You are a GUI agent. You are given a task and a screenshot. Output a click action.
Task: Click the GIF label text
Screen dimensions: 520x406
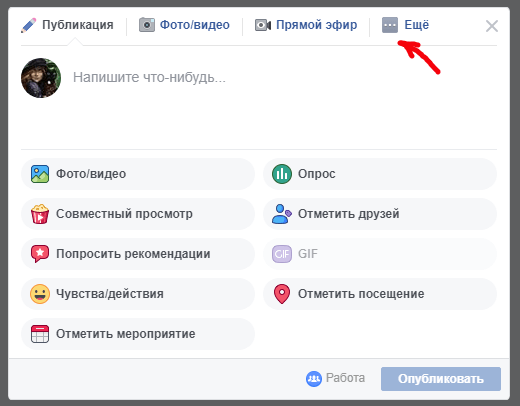[x=308, y=254]
